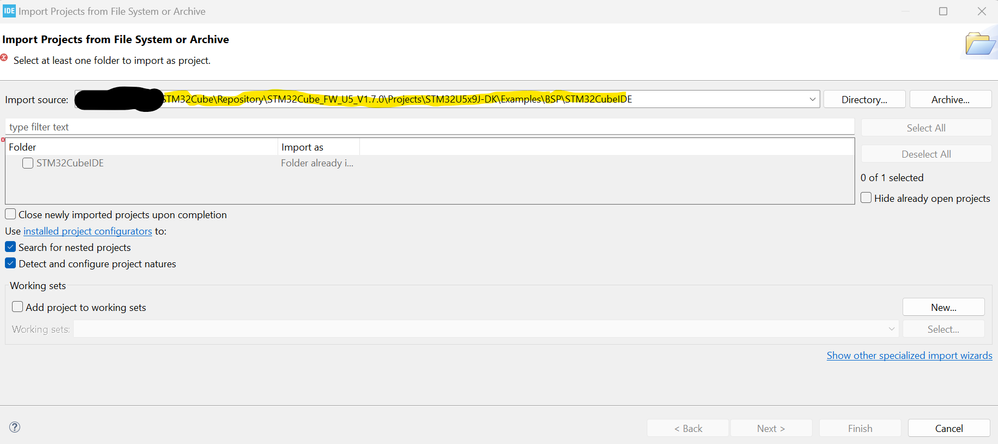The height and width of the screenshot is (444, 998).
Task: Click the Folder column header
Action: click(x=142, y=147)
